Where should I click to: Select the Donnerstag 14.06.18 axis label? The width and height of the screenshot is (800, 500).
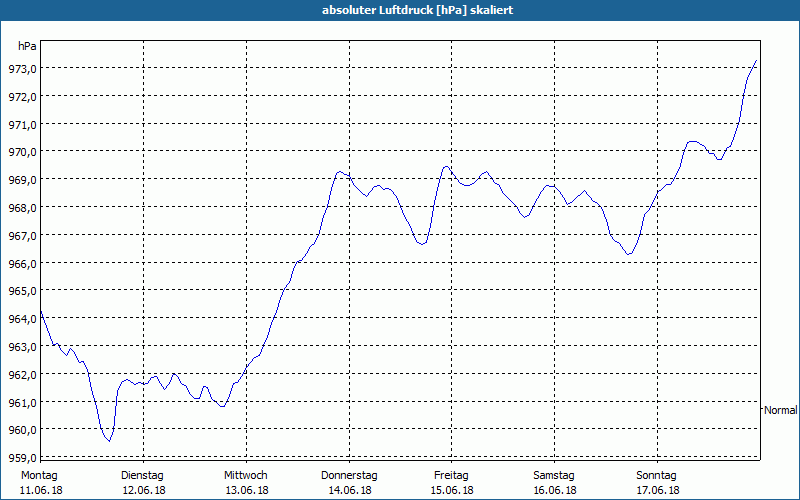349,483
